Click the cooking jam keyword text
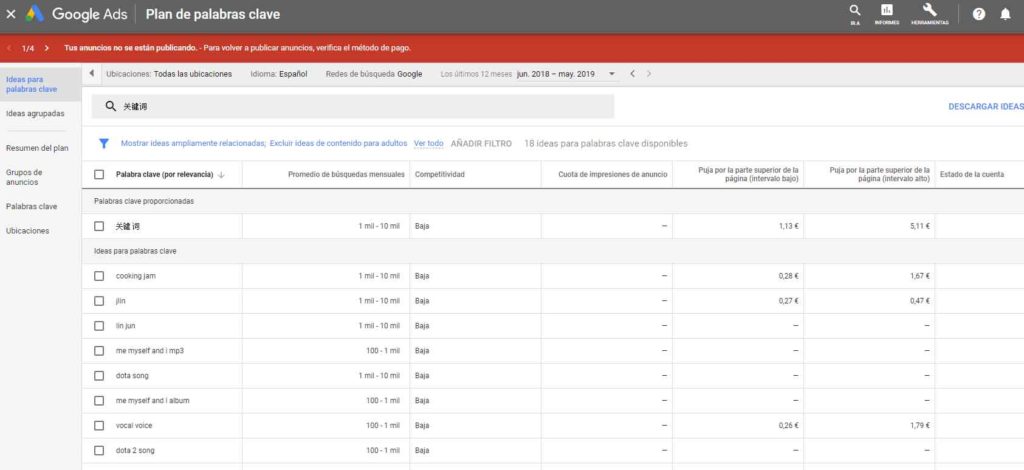The image size is (1024, 470). coord(135,276)
